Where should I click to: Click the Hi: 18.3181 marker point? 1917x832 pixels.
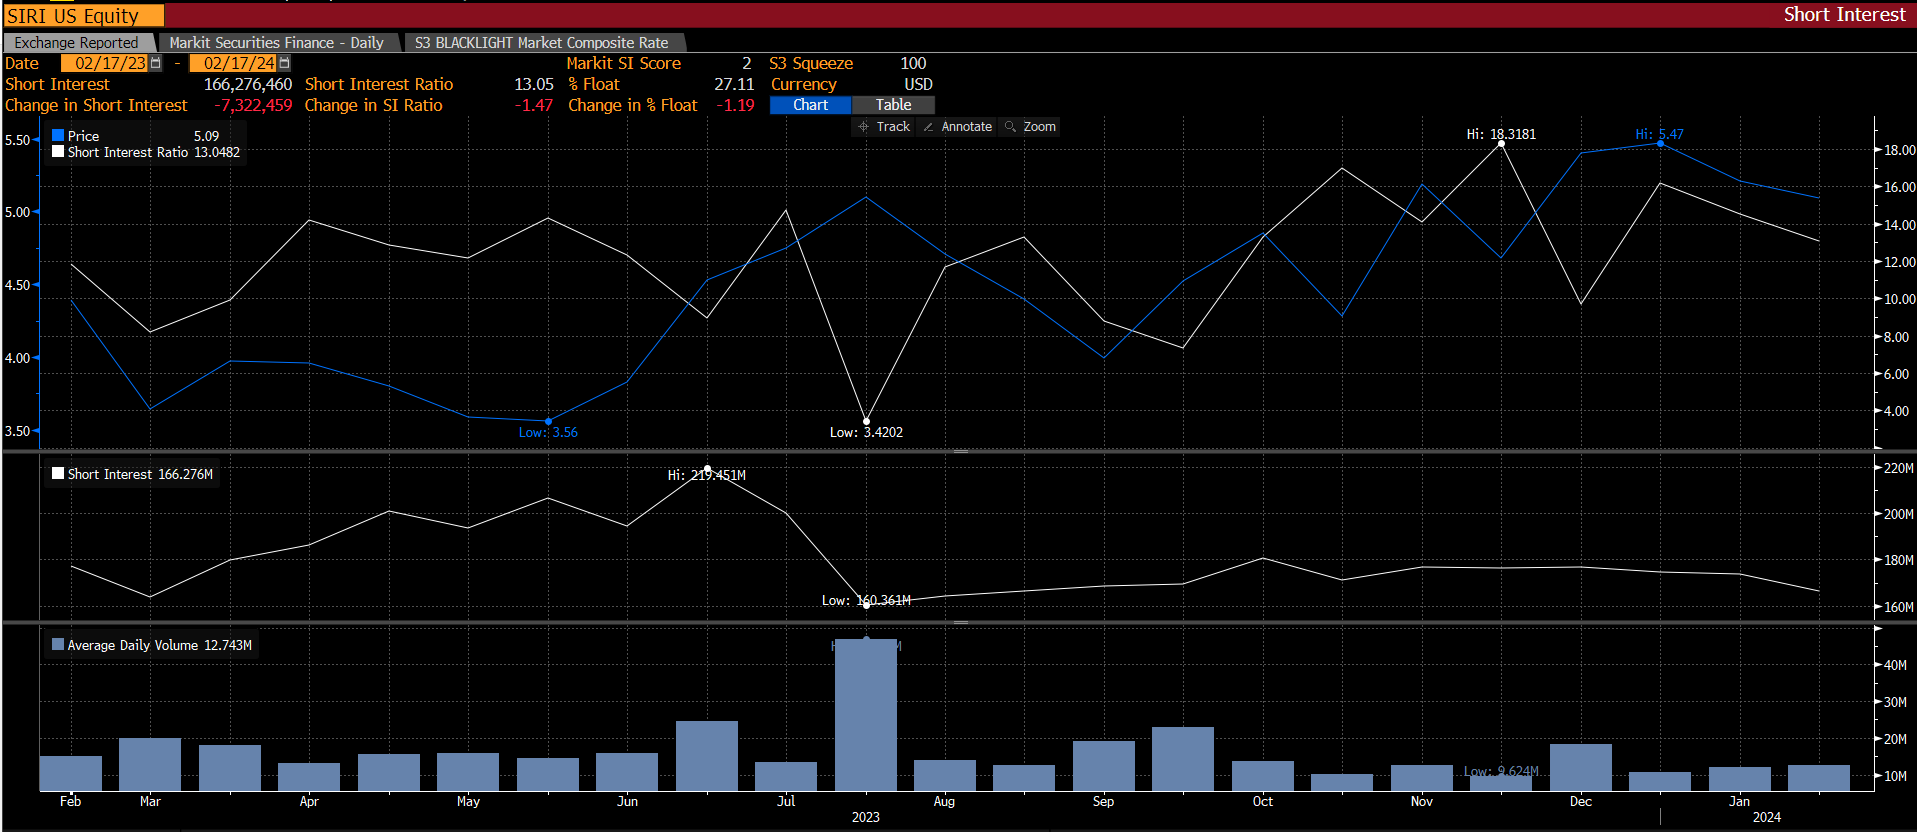pyautogui.click(x=1501, y=143)
